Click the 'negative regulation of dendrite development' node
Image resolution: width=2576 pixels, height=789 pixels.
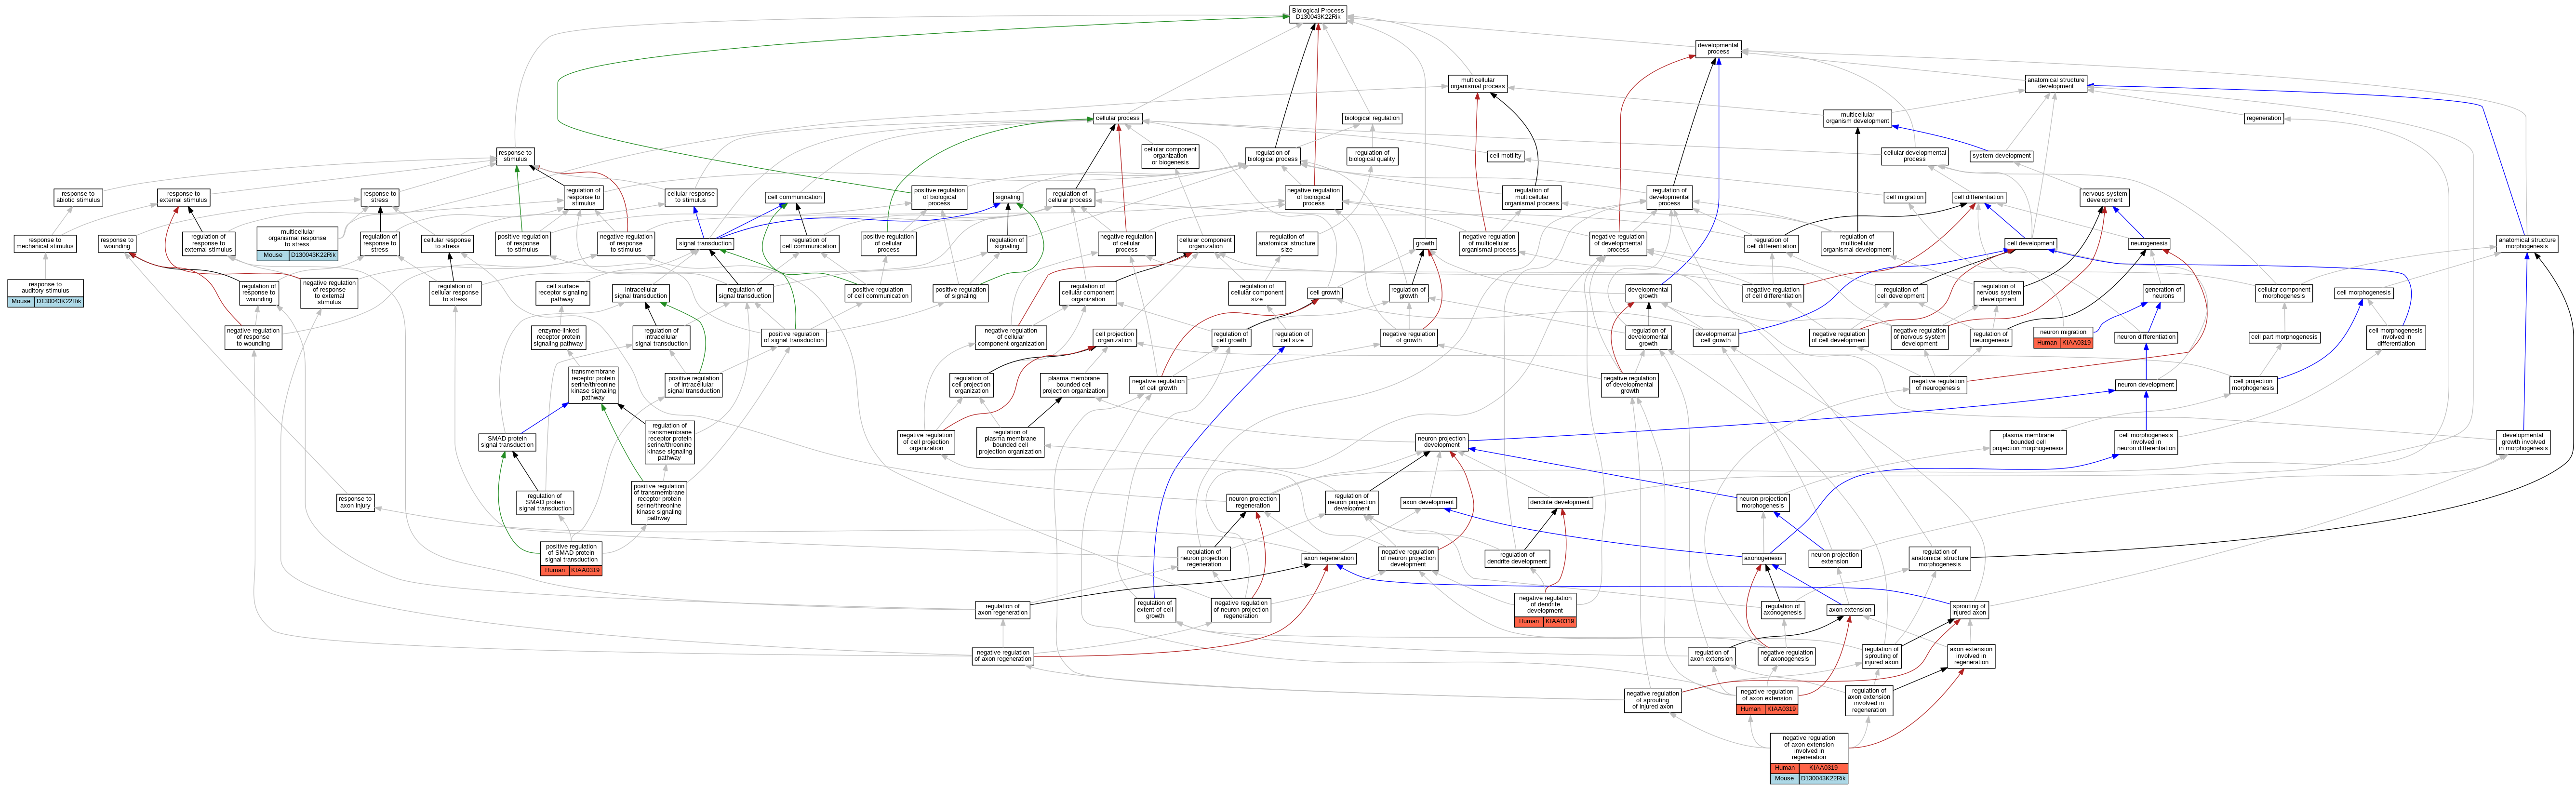1545,610
